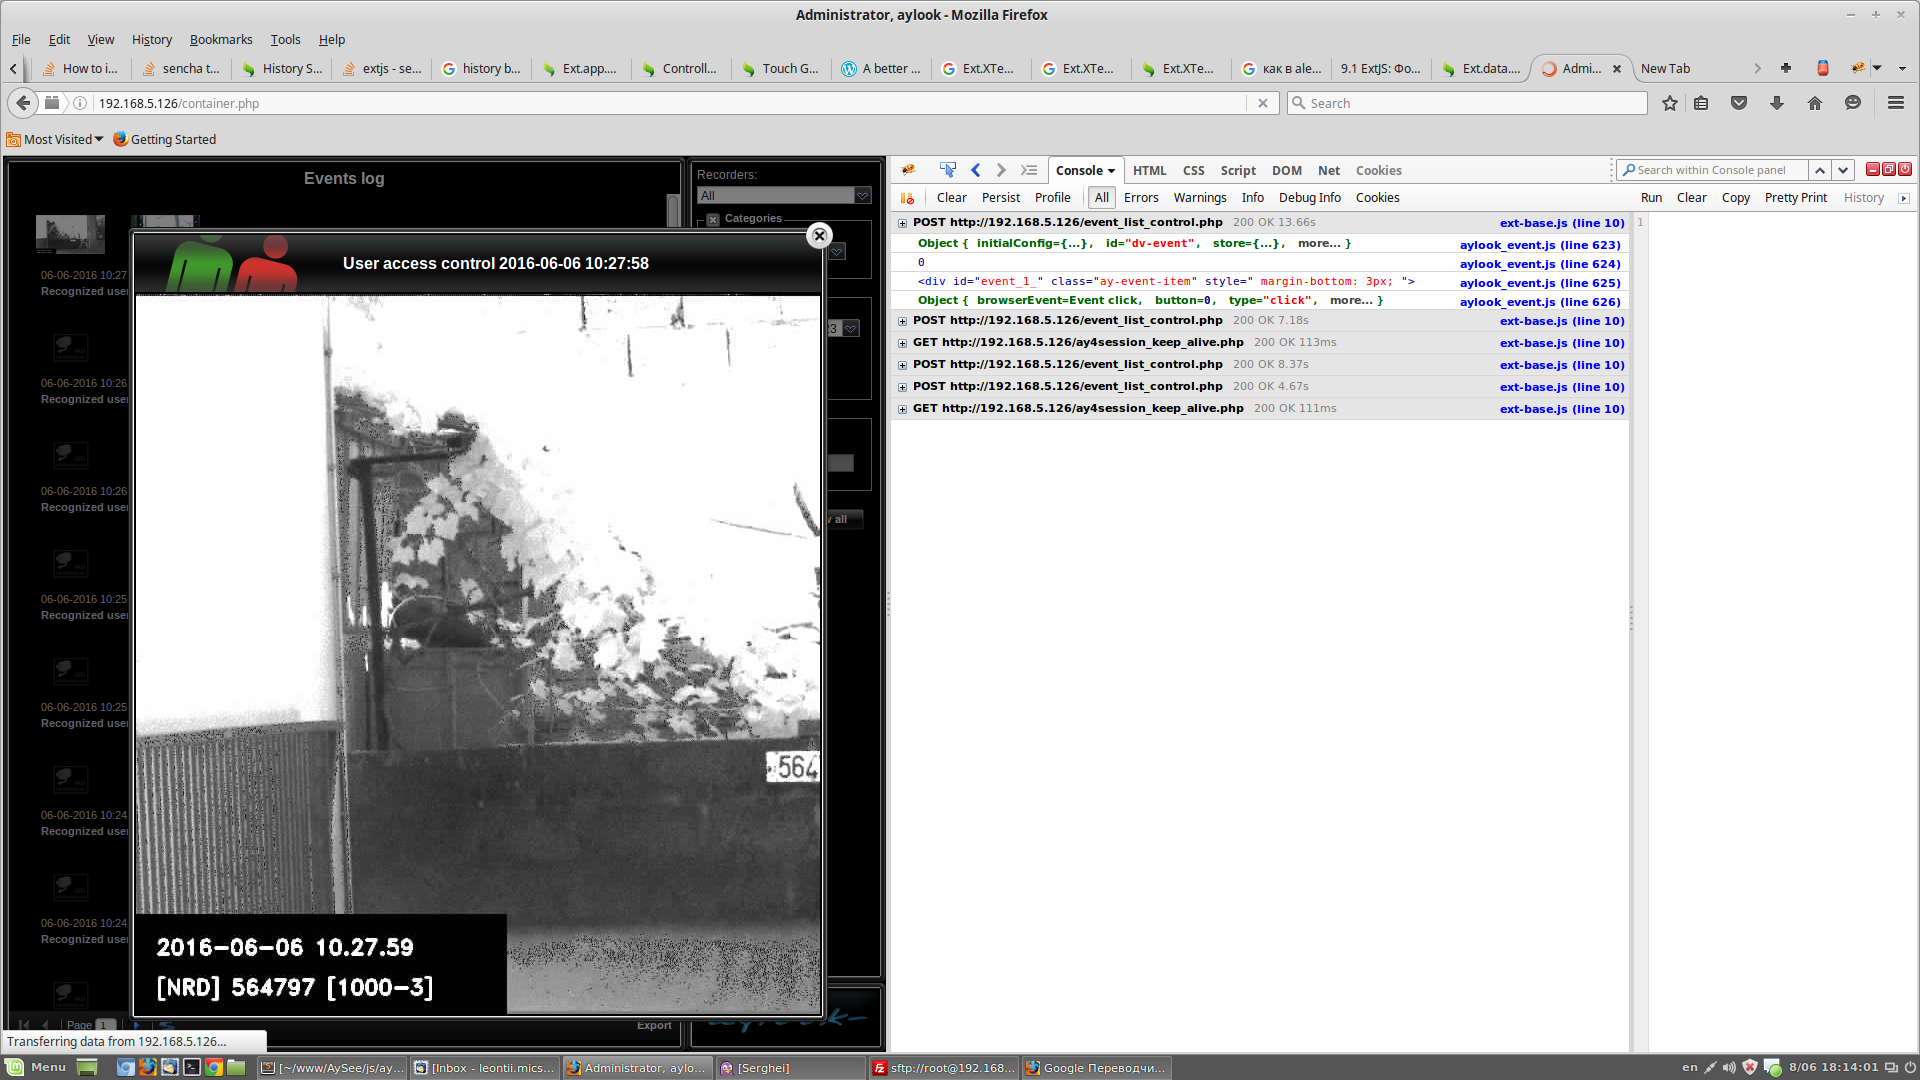
Task: Click Pretty Print button
Action: pyautogui.click(x=1795, y=198)
